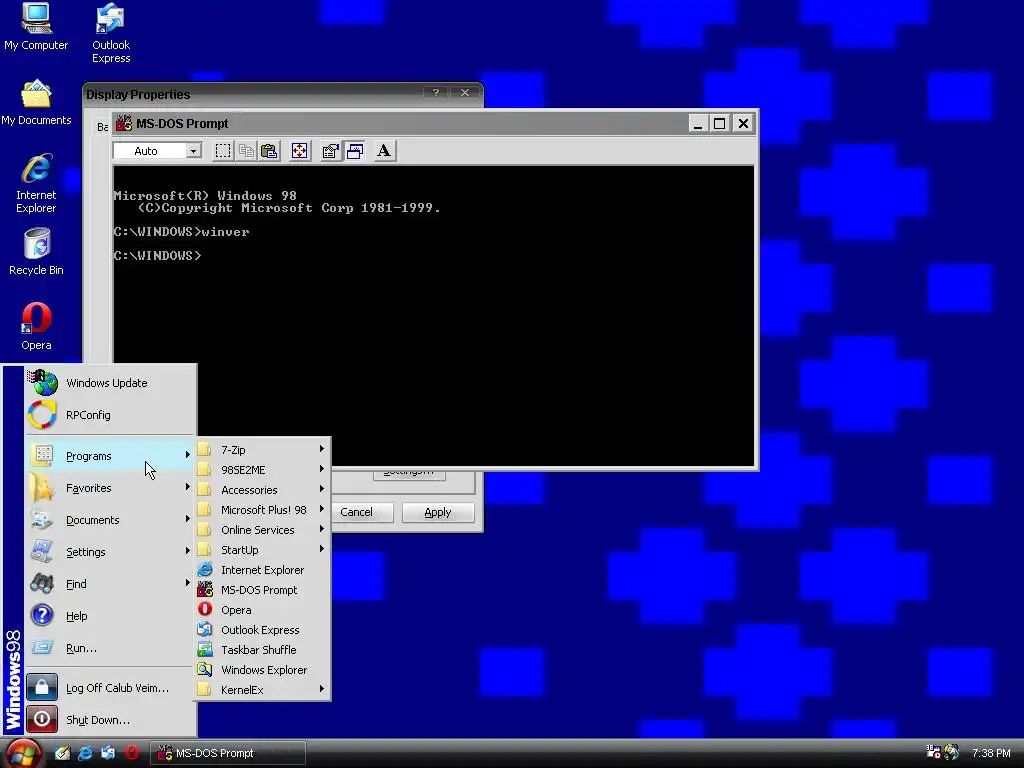This screenshot has width=1024, height=768.
Task: Expand Find submenu arrow
Action: (x=187, y=583)
